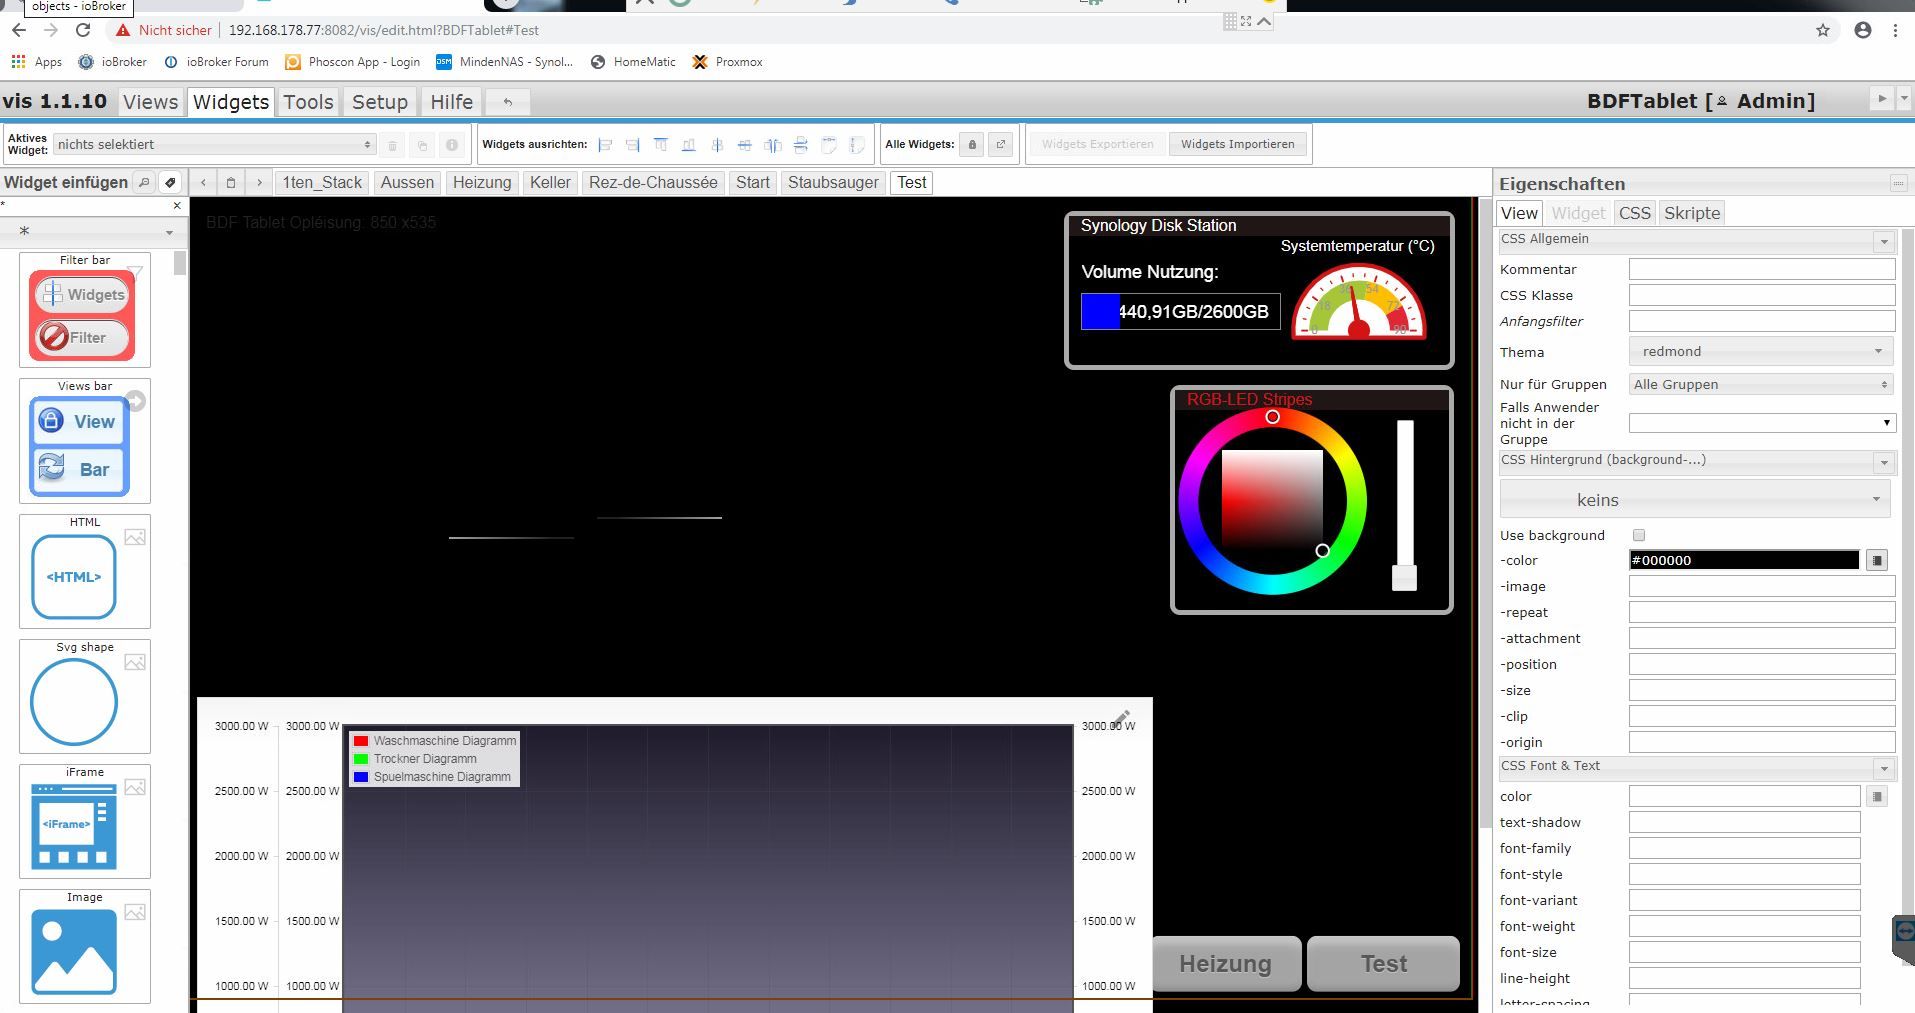Click the copy widget icon
Screen dimensions: 1915x1013
click(x=422, y=145)
